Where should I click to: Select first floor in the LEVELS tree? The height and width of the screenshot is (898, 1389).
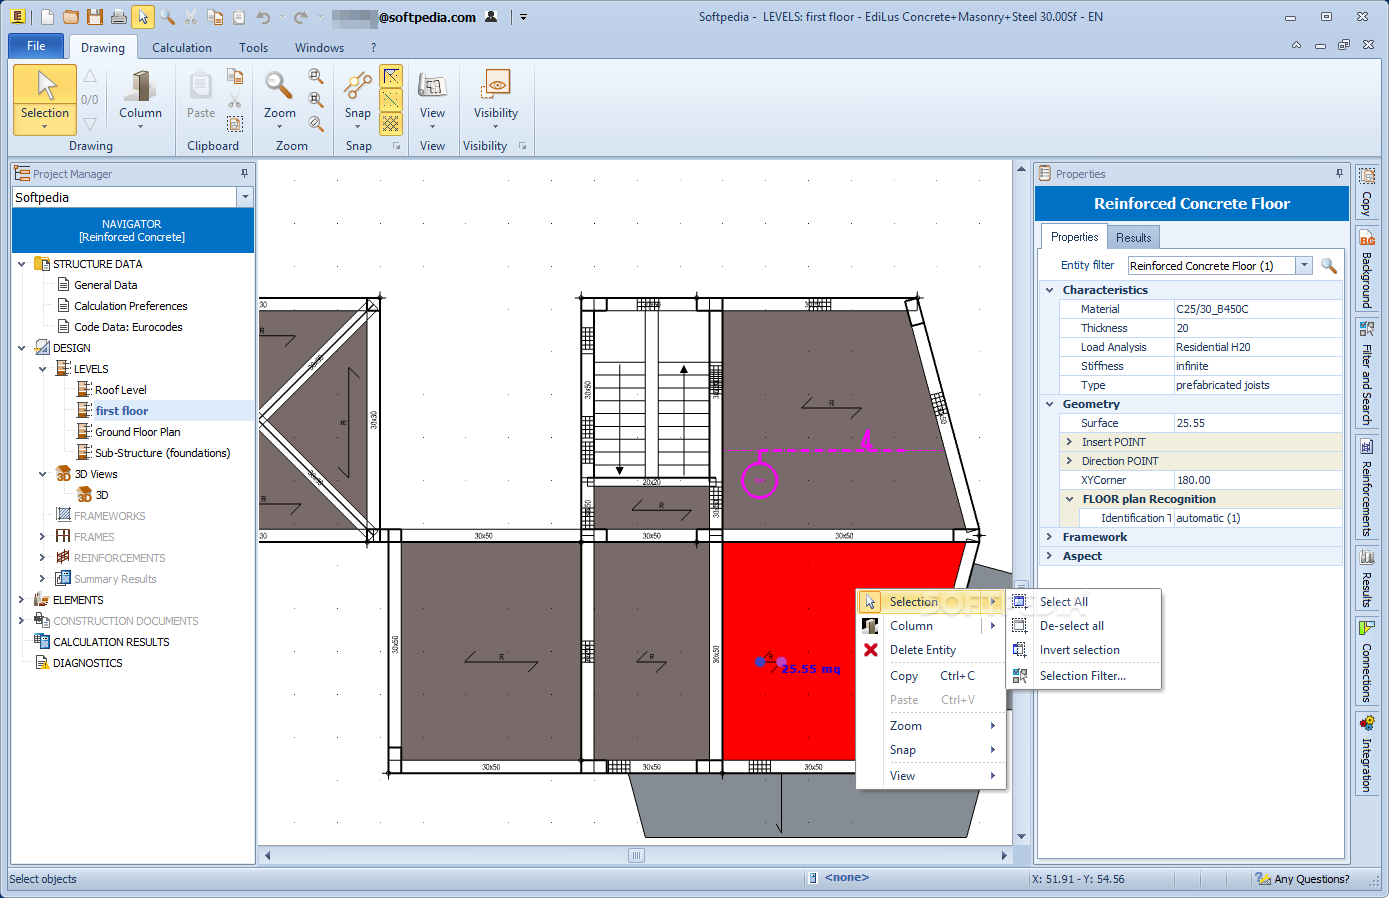[122, 411]
